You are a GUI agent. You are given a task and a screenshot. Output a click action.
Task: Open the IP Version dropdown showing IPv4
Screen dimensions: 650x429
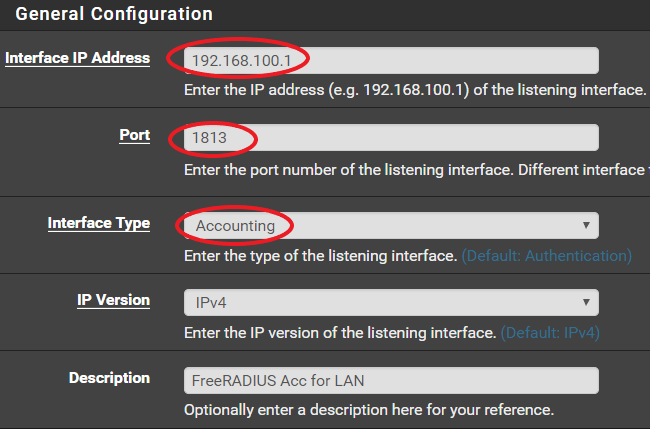(390, 302)
